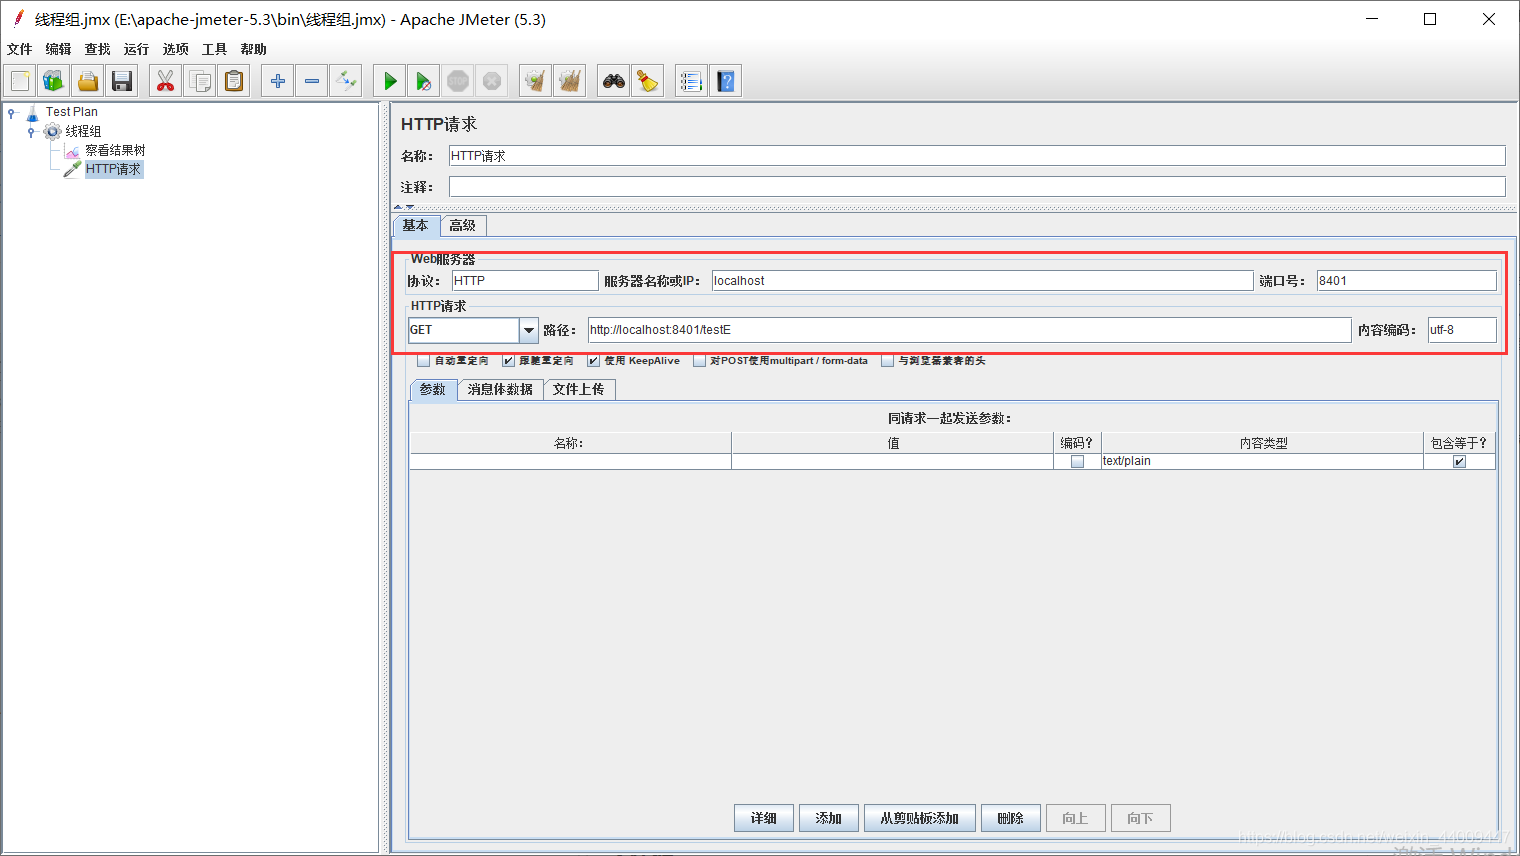Switch to the 文件上传 tab
This screenshot has width=1520, height=856.
(x=579, y=389)
